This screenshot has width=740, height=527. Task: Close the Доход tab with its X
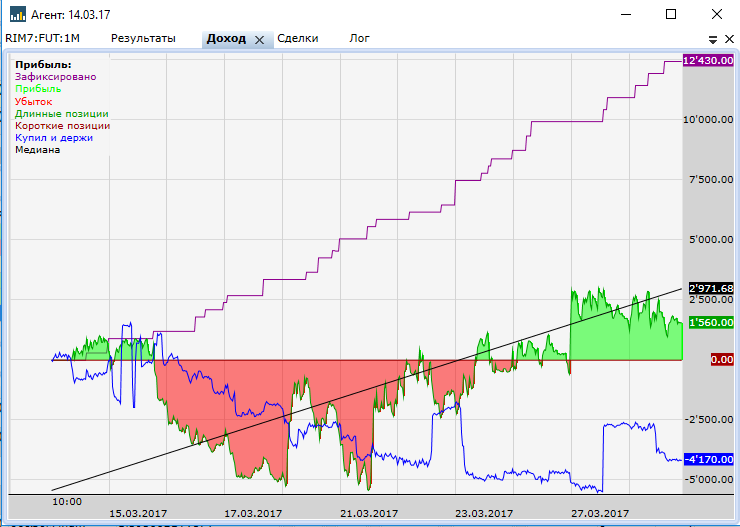click(260, 40)
